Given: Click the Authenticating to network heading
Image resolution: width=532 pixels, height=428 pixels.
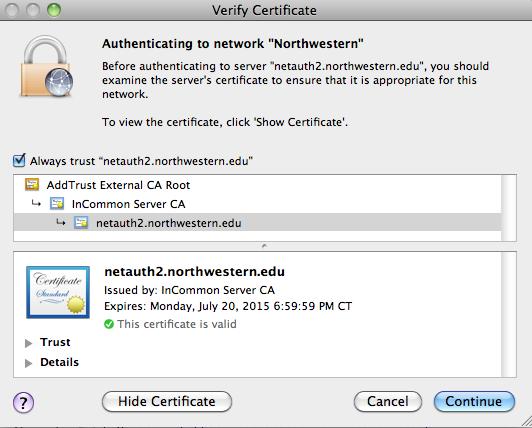Looking at the screenshot, I should point(233,44).
